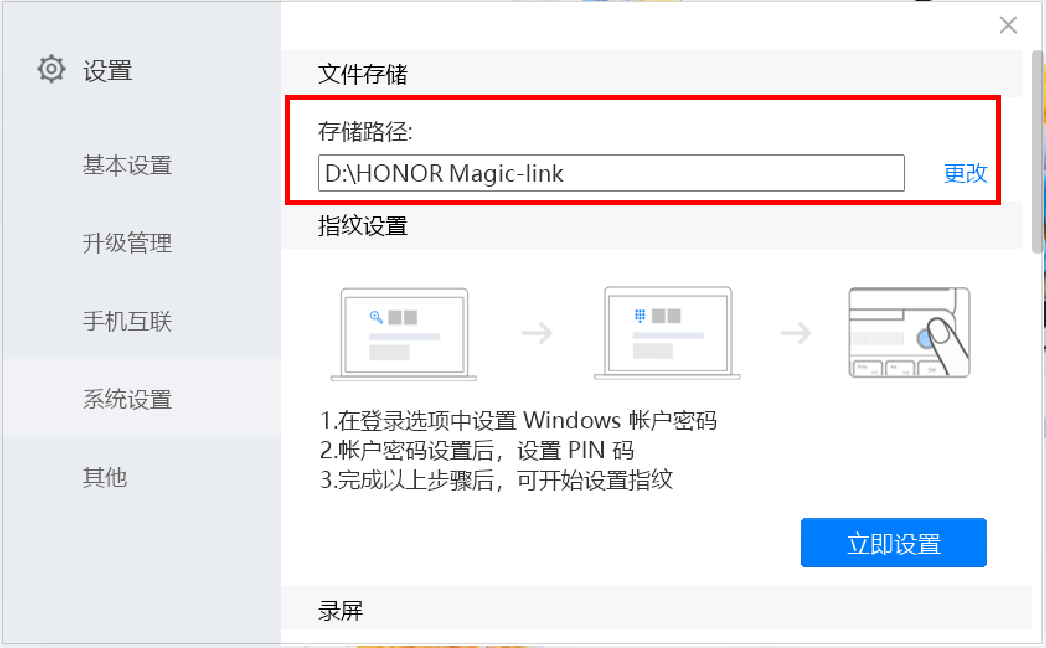Click 更改 to change the storage path
This screenshot has width=1046, height=648.
tap(965, 174)
